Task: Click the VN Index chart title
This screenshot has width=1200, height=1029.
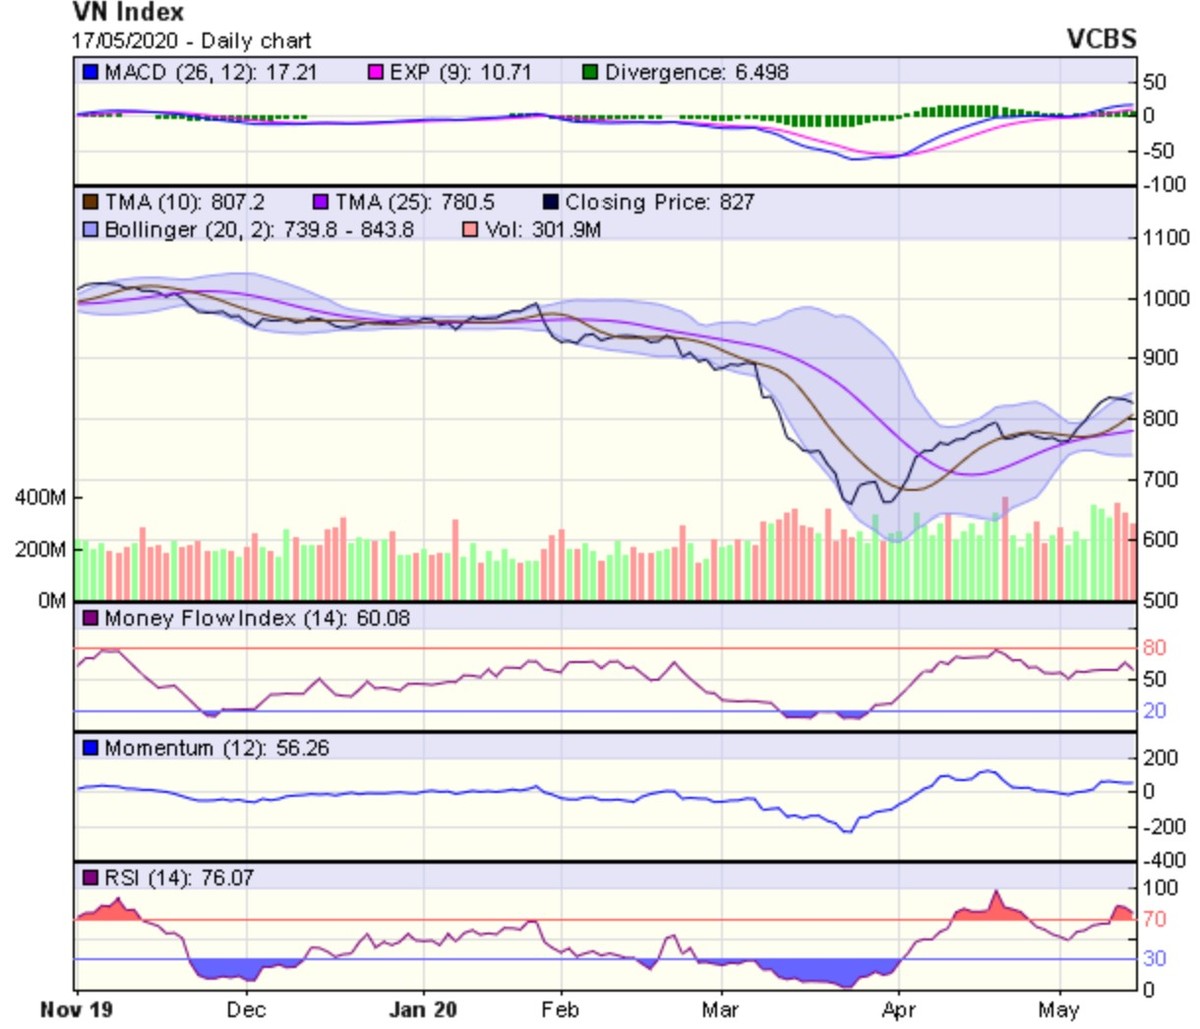Action: pyautogui.click(x=128, y=13)
